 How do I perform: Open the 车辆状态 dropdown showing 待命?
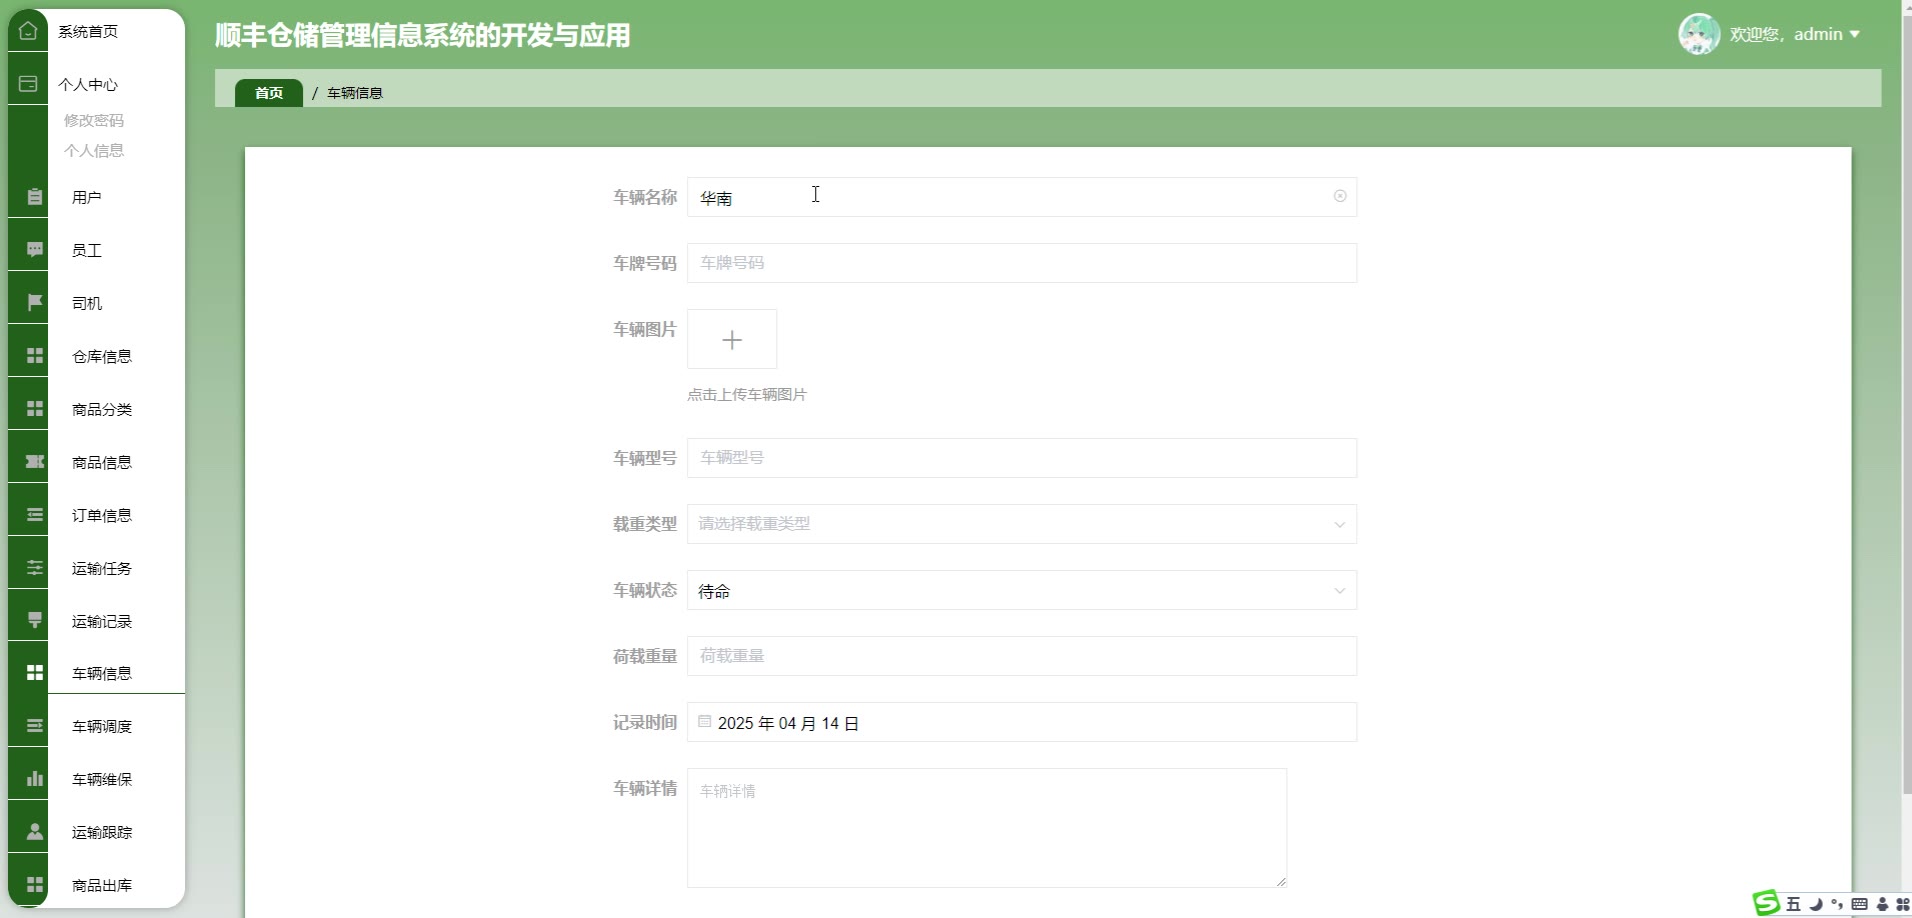pos(1022,590)
